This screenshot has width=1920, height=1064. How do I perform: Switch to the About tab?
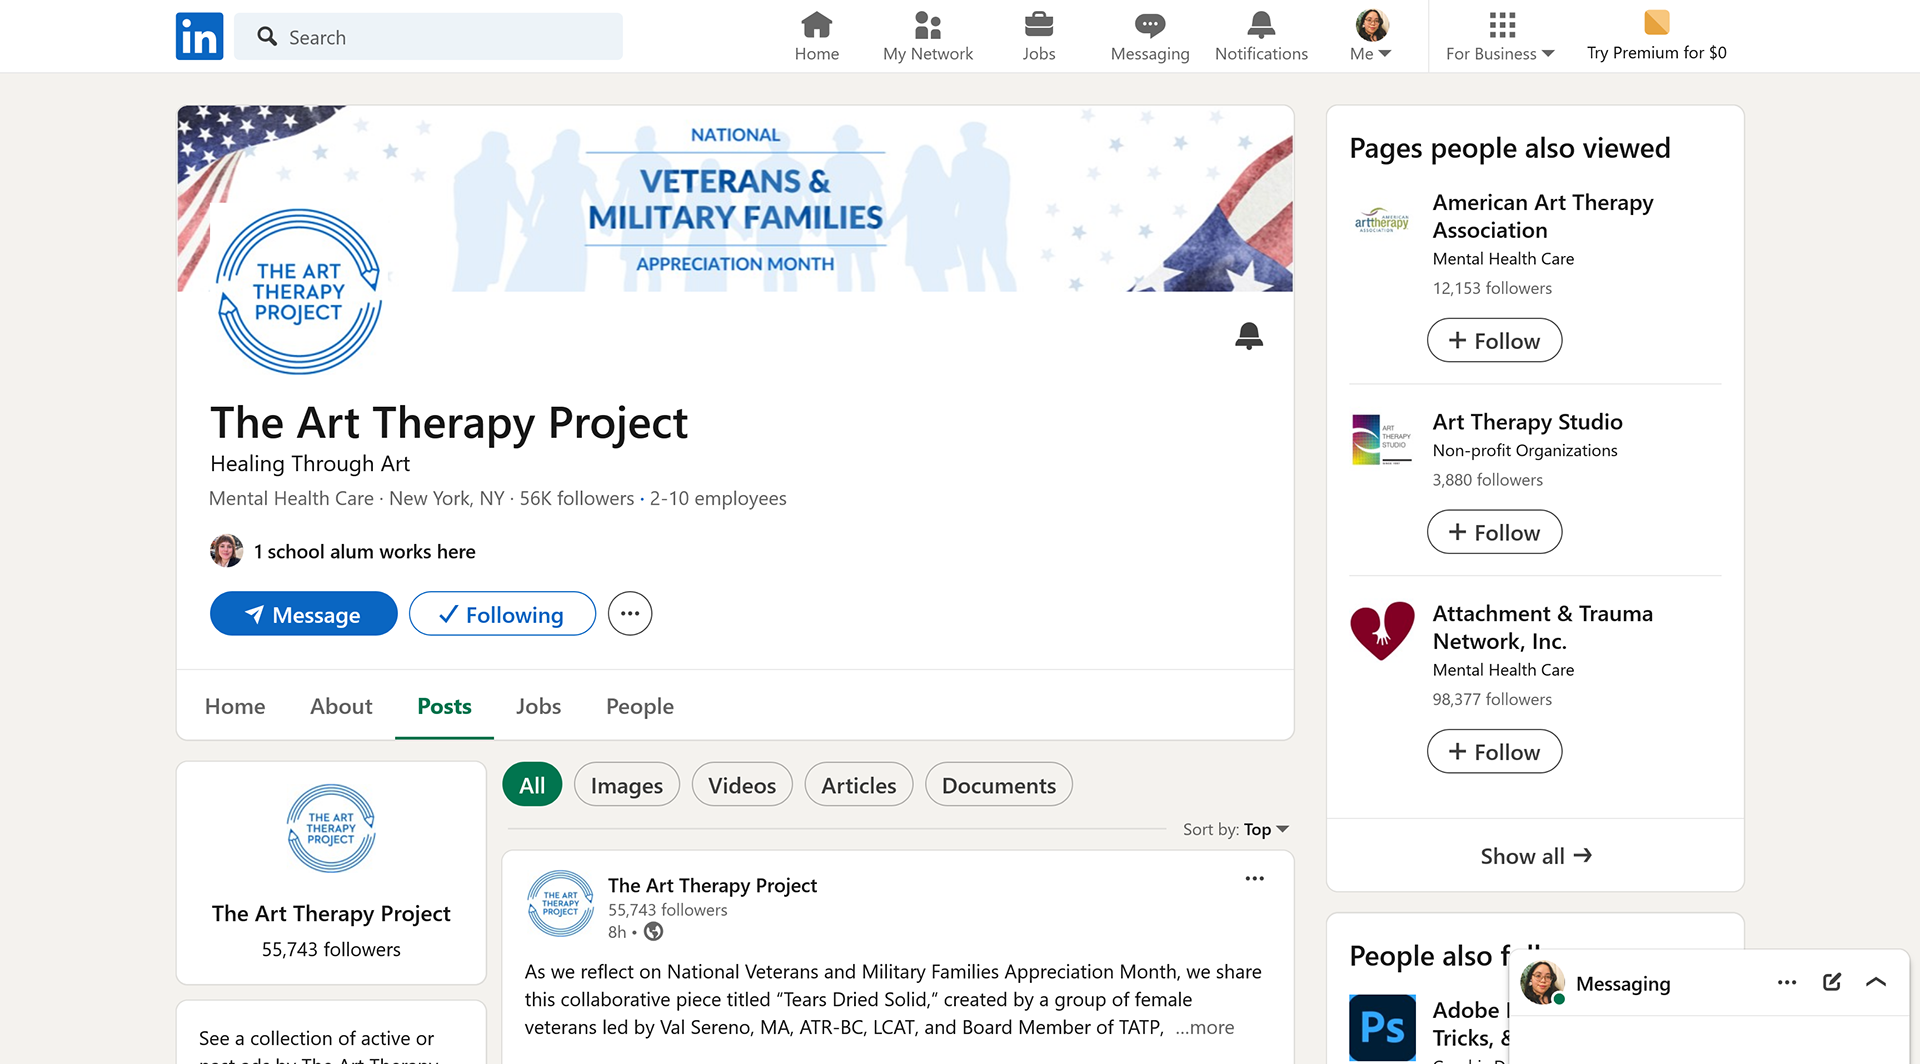point(341,706)
